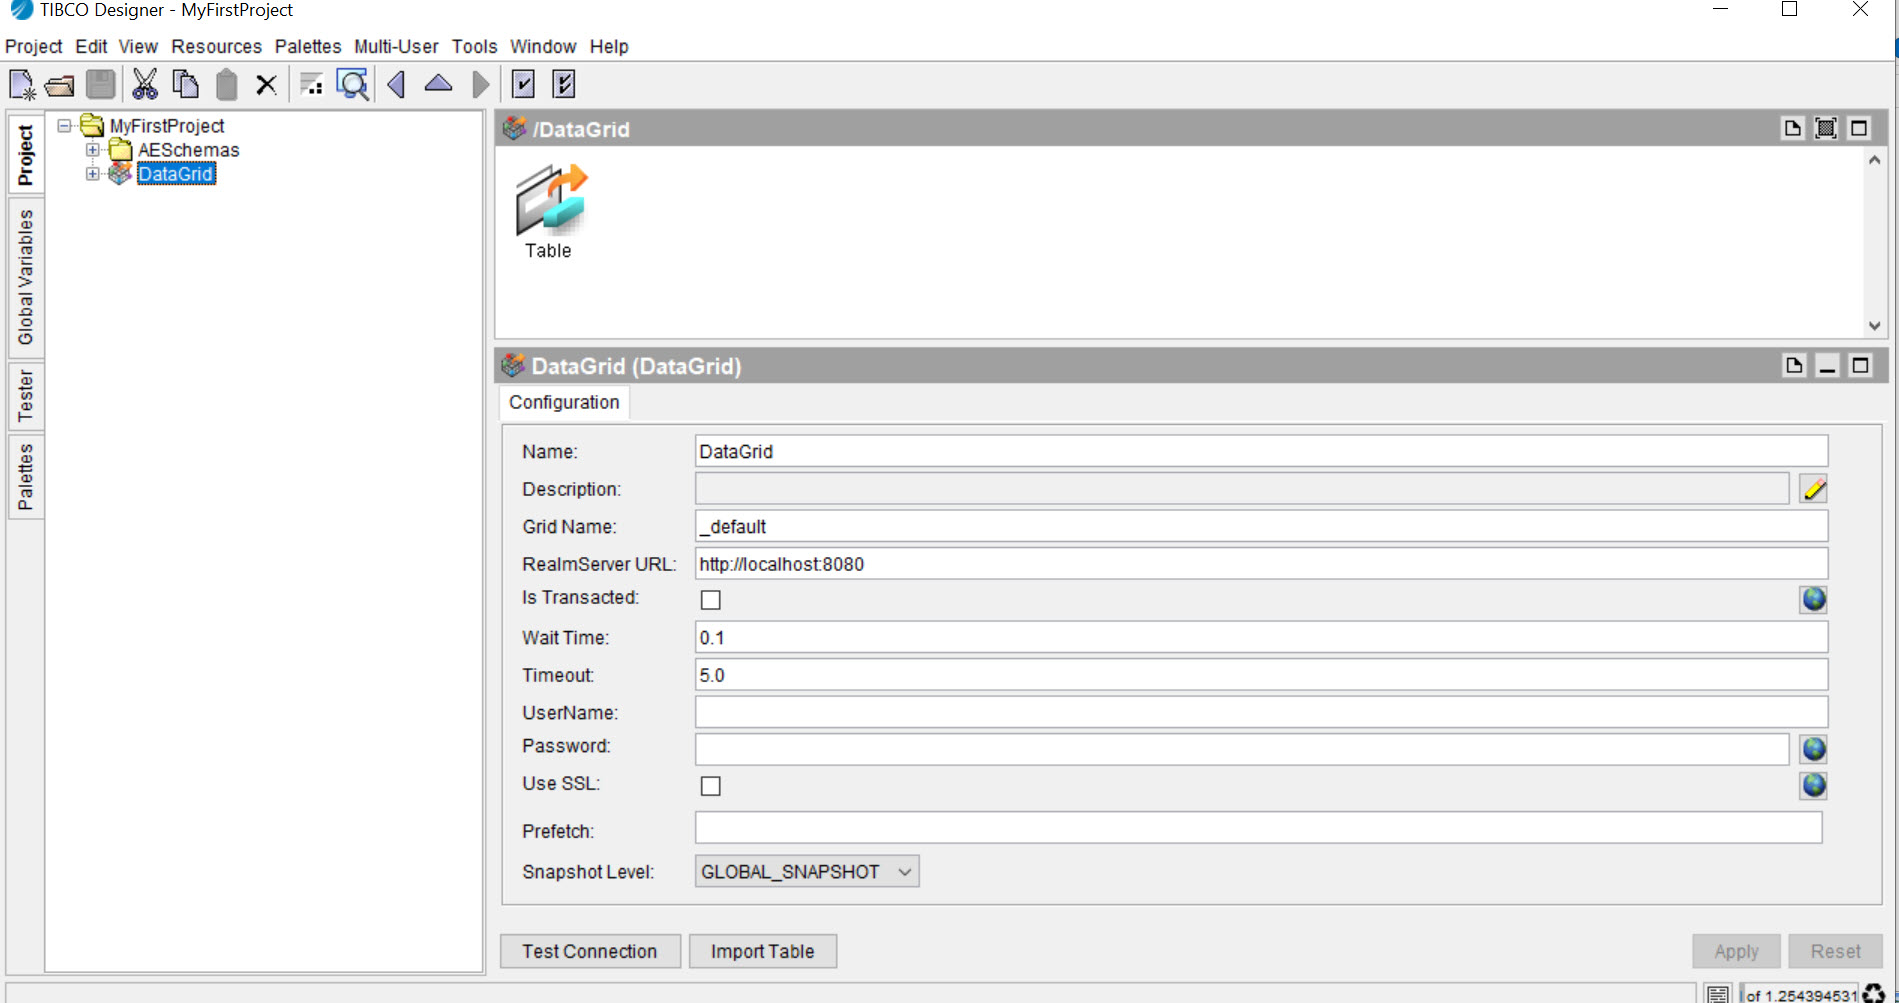Select the Table icon in the /DataGrid panel
Viewport: 1899px width, 1003px height.
(x=549, y=213)
